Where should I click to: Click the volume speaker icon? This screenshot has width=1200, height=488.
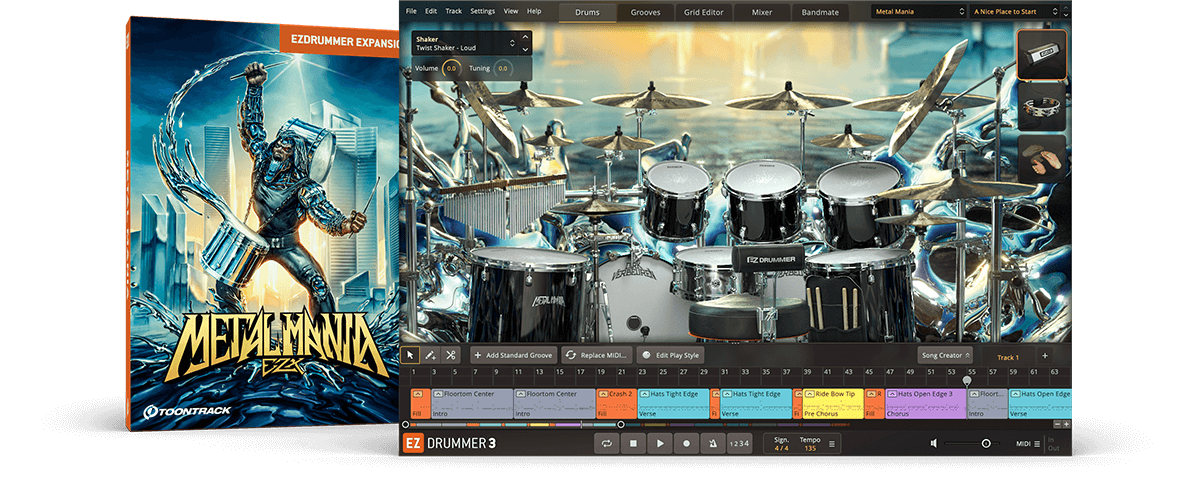pos(933,443)
